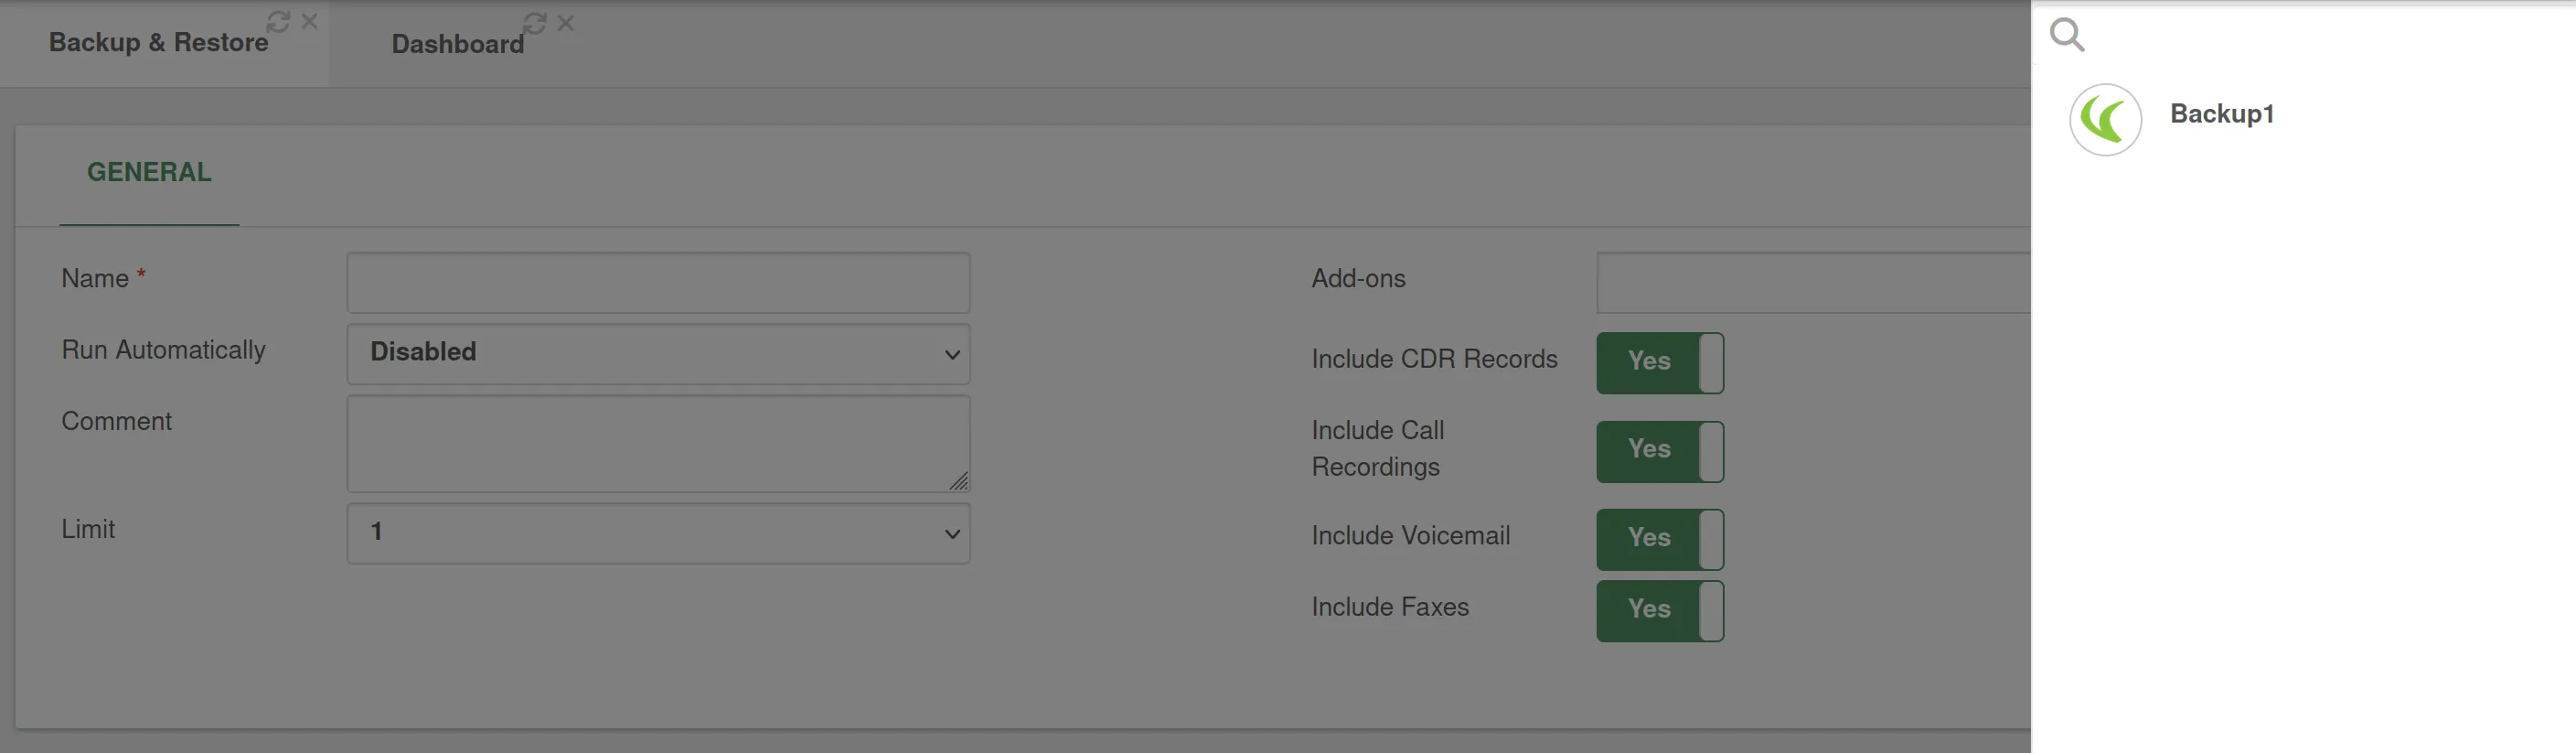Select the GENERAL section tab
Viewport: 2576px width, 753px height.
[149, 172]
